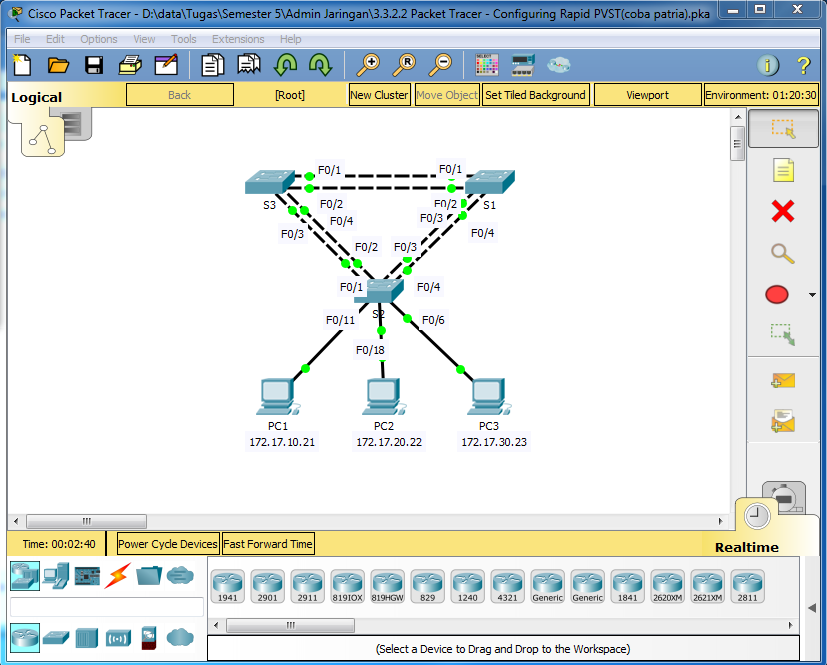Pick the 2911 router
827x665 pixels.
point(307,585)
